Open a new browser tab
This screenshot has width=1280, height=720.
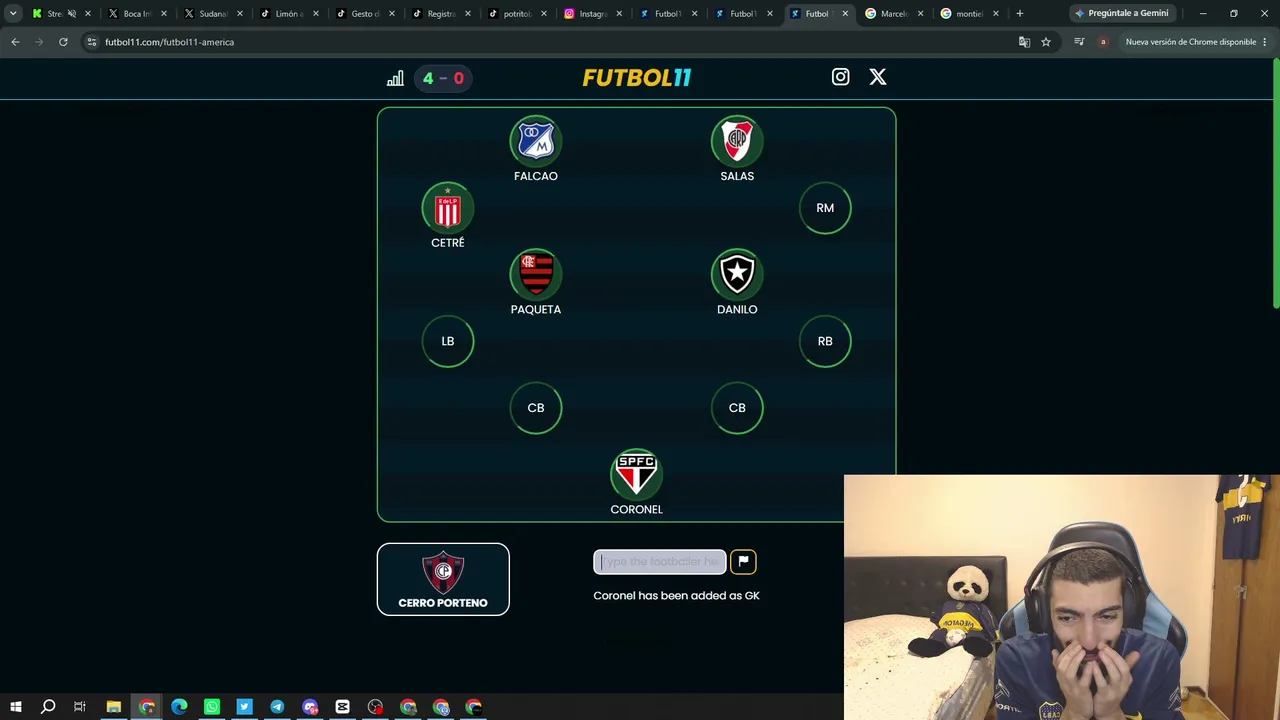pyautogui.click(x=1020, y=13)
